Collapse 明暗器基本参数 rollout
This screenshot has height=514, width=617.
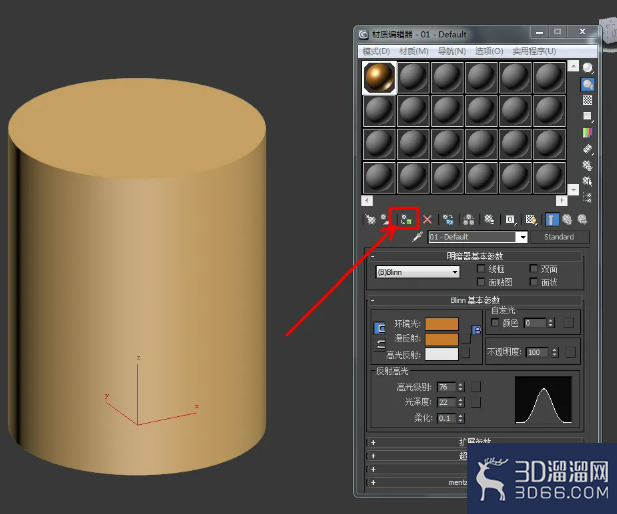point(475,256)
